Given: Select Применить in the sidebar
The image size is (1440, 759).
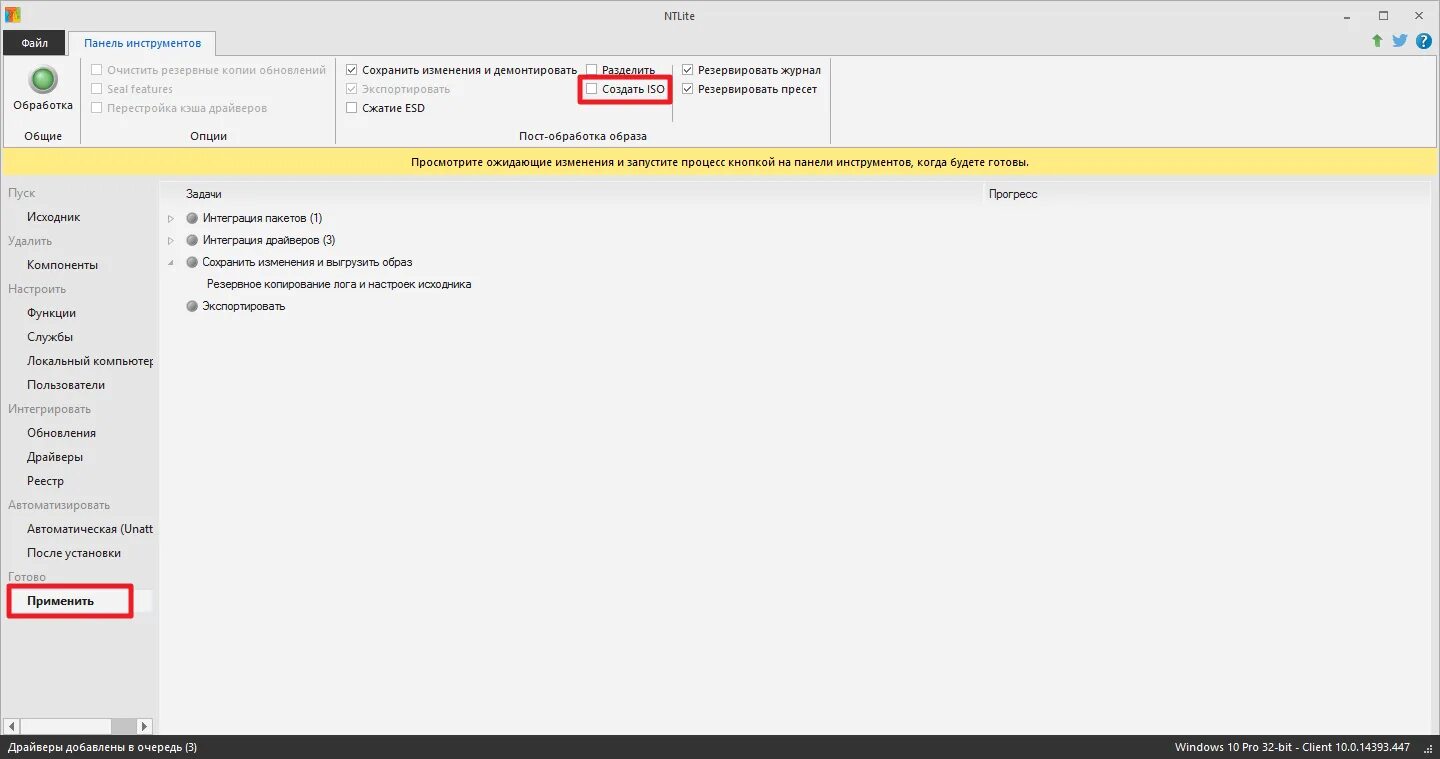Looking at the screenshot, I should pyautogui.click(x=61, y=601).
